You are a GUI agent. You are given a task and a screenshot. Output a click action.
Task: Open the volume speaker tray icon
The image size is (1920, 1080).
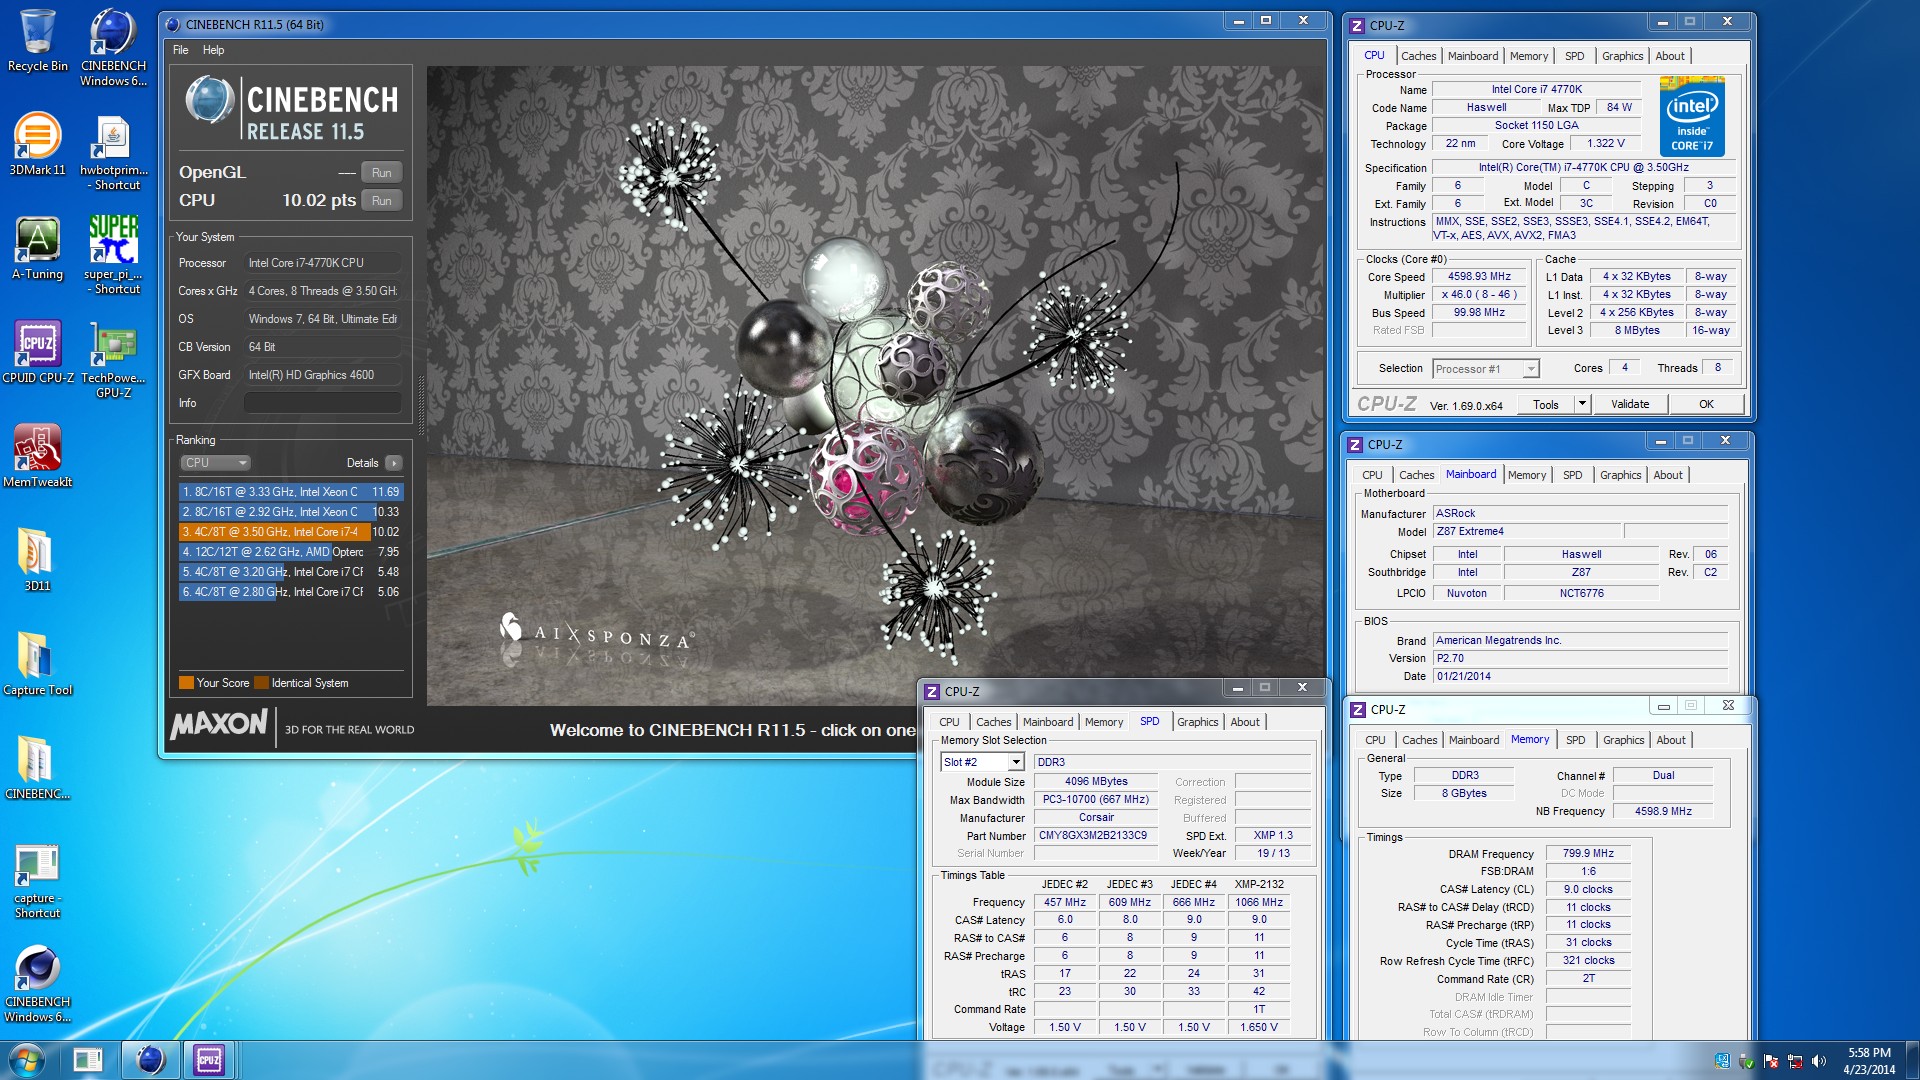(x=1818, y=1061)
